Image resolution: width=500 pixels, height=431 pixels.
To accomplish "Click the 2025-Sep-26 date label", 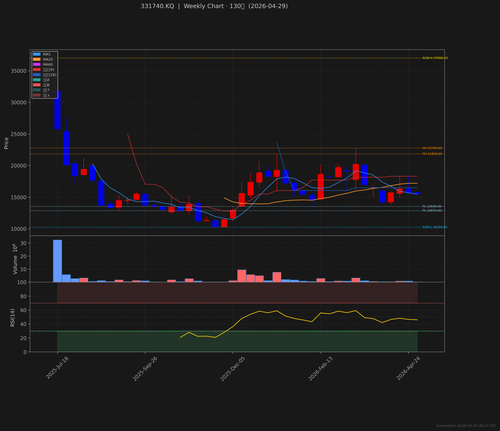I will 145,369.
